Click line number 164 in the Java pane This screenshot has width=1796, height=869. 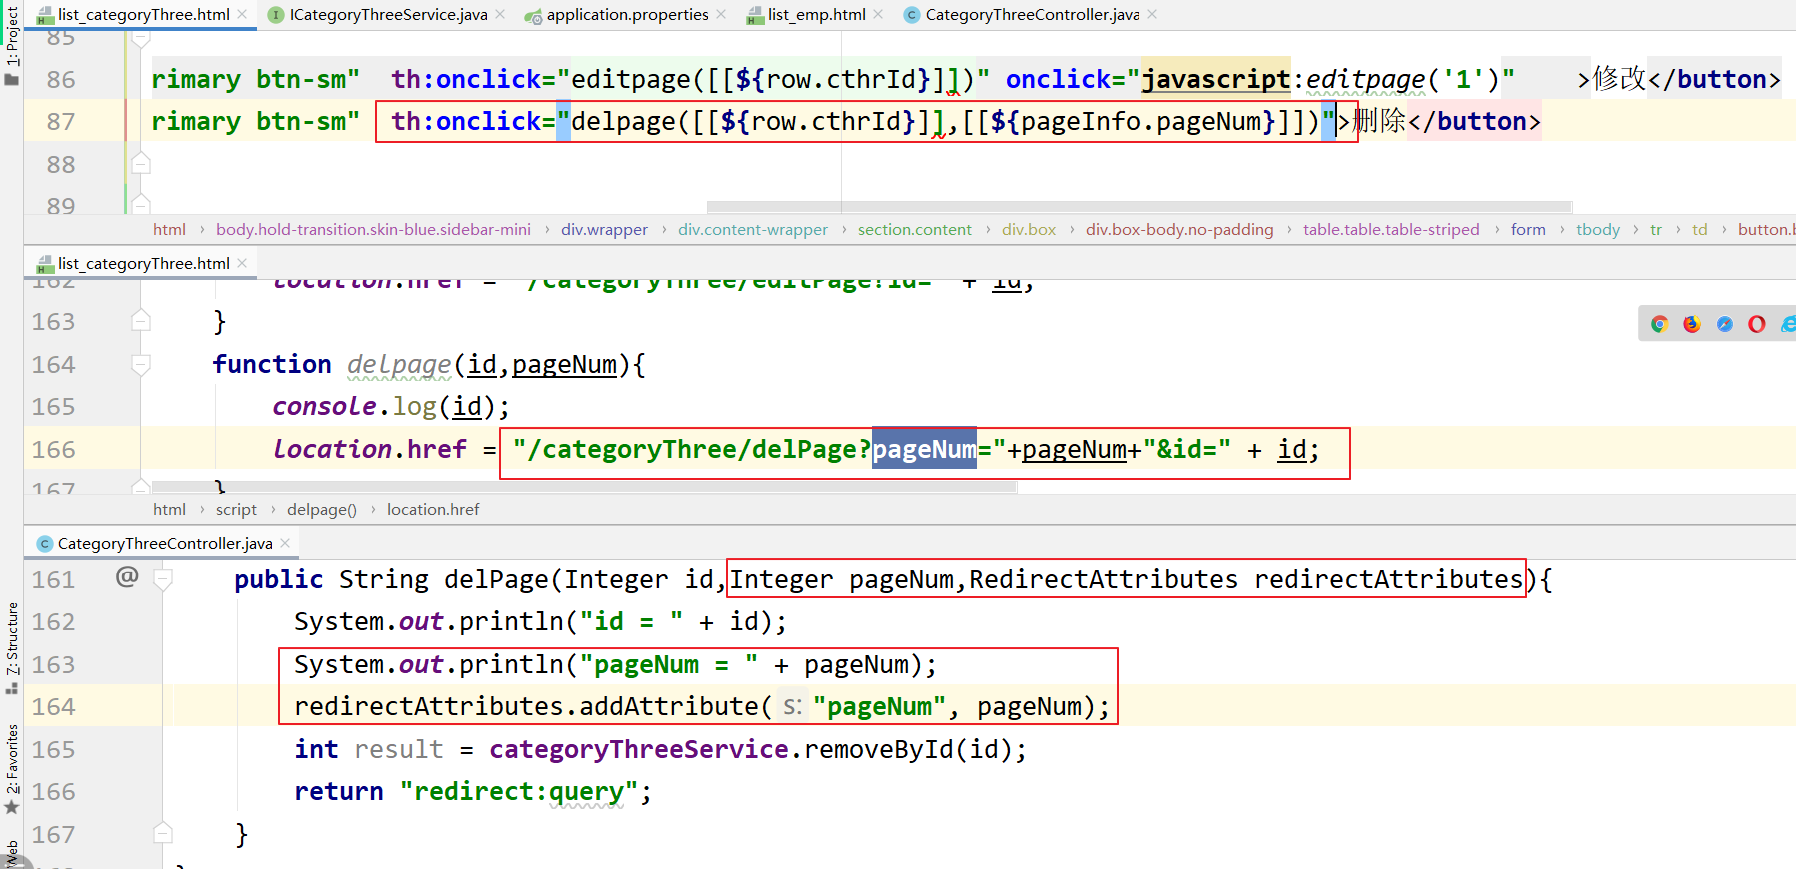pos(54,706)
